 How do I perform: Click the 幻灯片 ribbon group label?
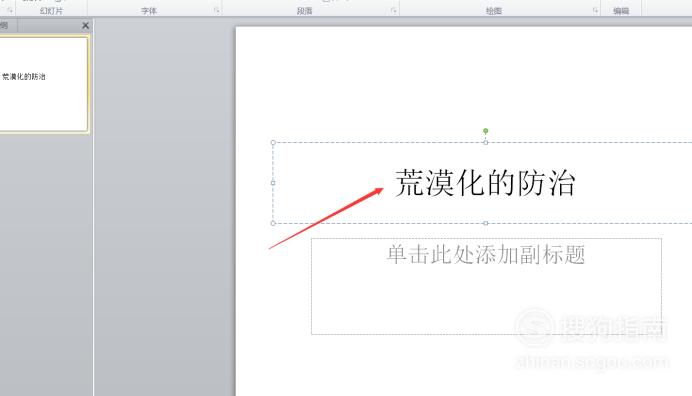click(x=51, y=11)
